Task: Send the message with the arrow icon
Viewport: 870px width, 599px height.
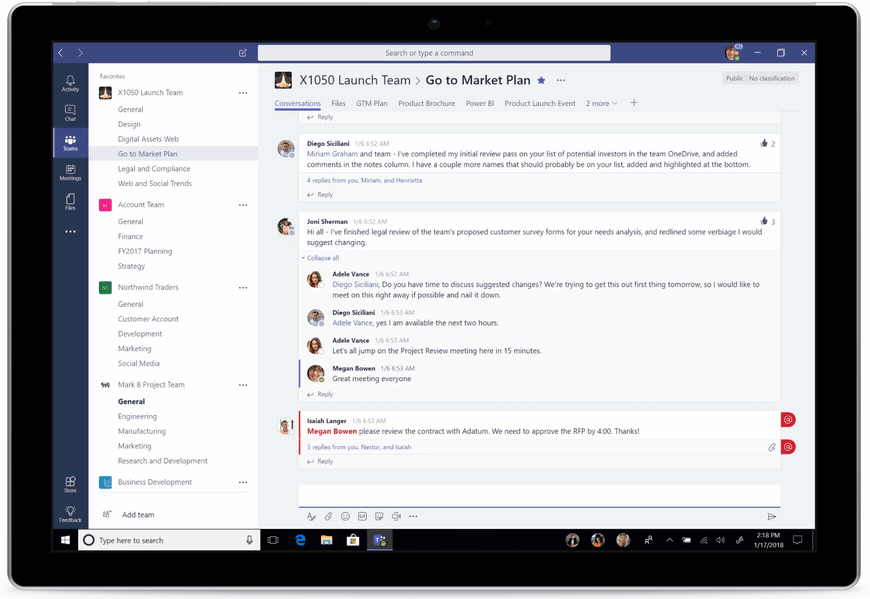Action: click(x=772, y=516)
